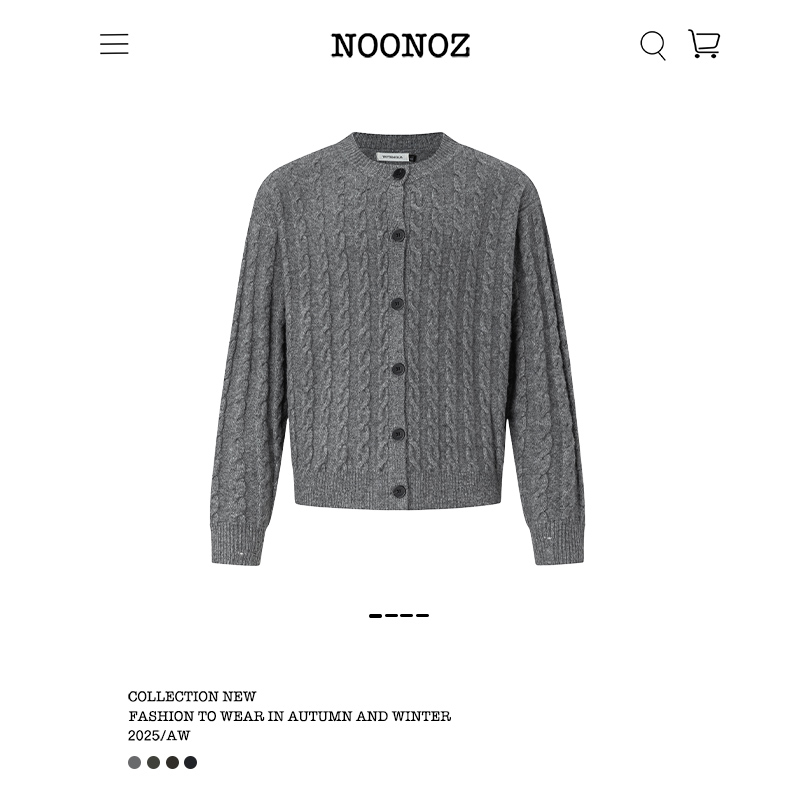
Task: Open the shopping cart
Action: click(704, 43)
